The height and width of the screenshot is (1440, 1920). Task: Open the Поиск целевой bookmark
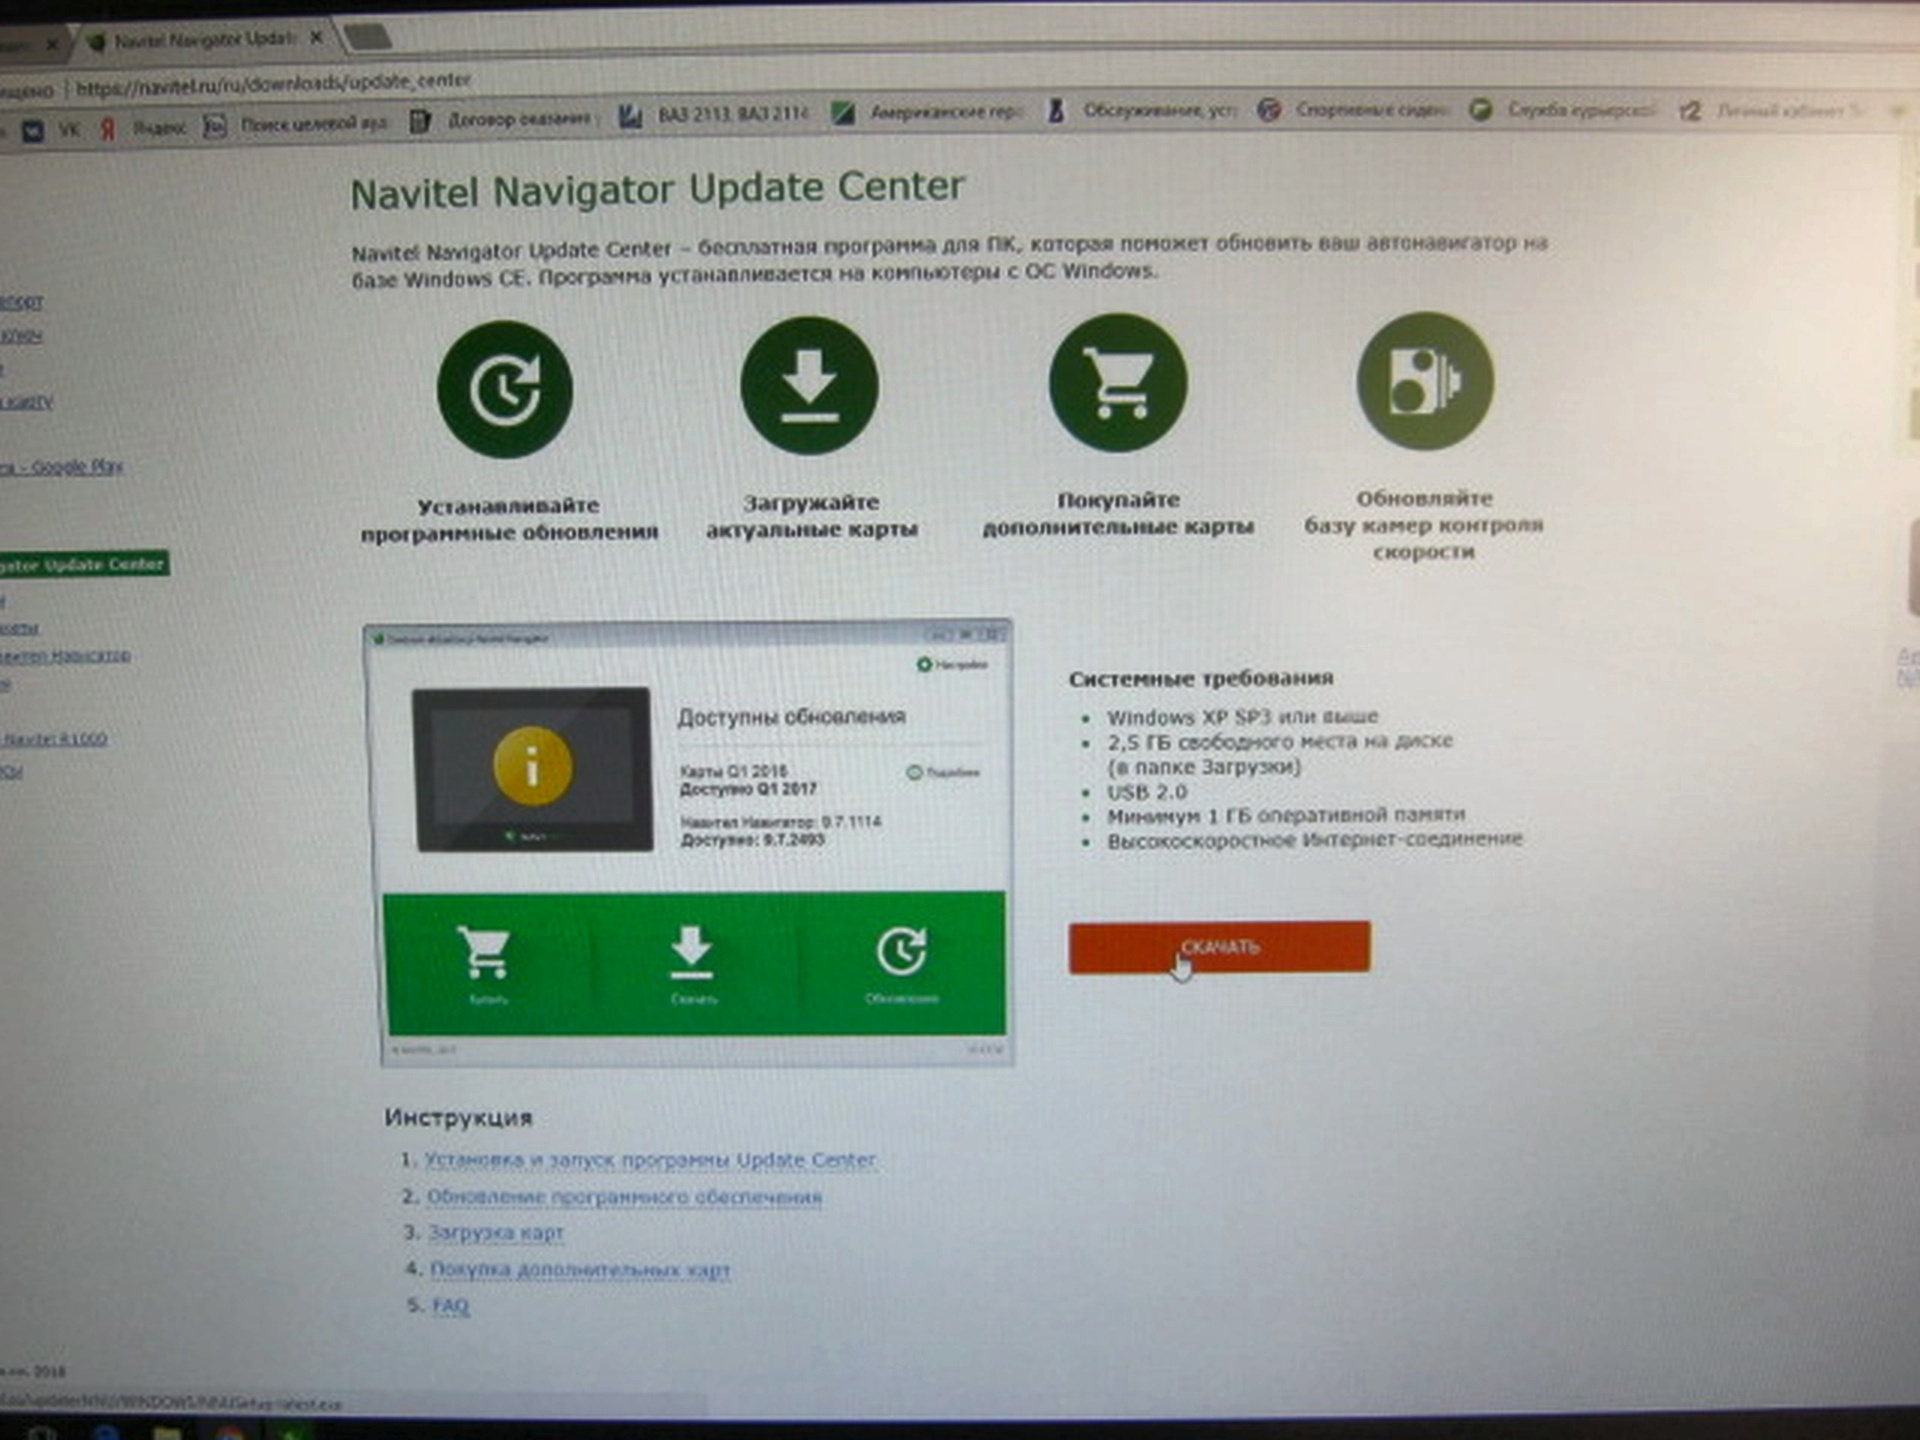296,124
